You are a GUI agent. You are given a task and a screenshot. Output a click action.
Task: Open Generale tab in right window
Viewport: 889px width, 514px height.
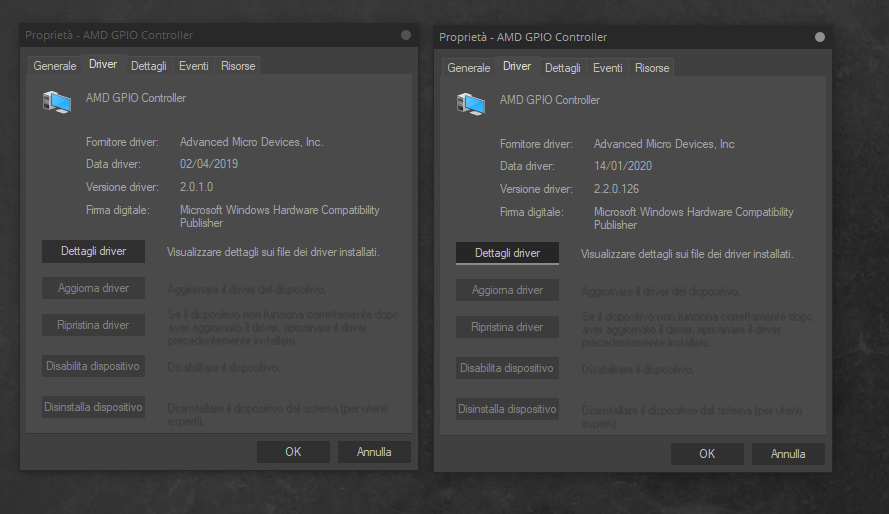pyautogui.click(x=468, y=67)
